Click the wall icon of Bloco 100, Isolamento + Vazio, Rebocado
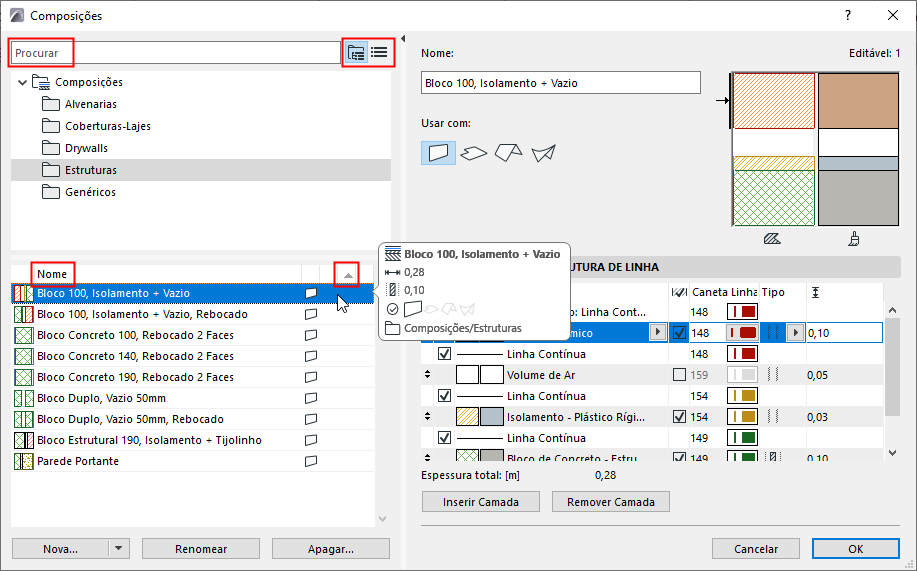 click(311, 314)
